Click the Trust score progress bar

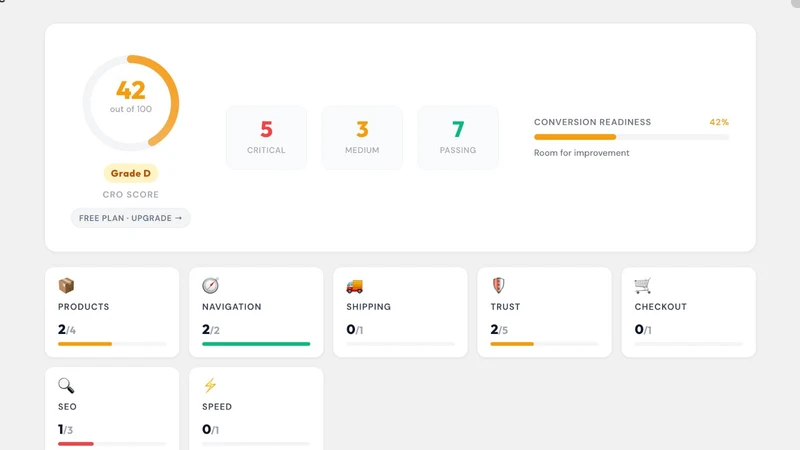(x=544, y=344)
